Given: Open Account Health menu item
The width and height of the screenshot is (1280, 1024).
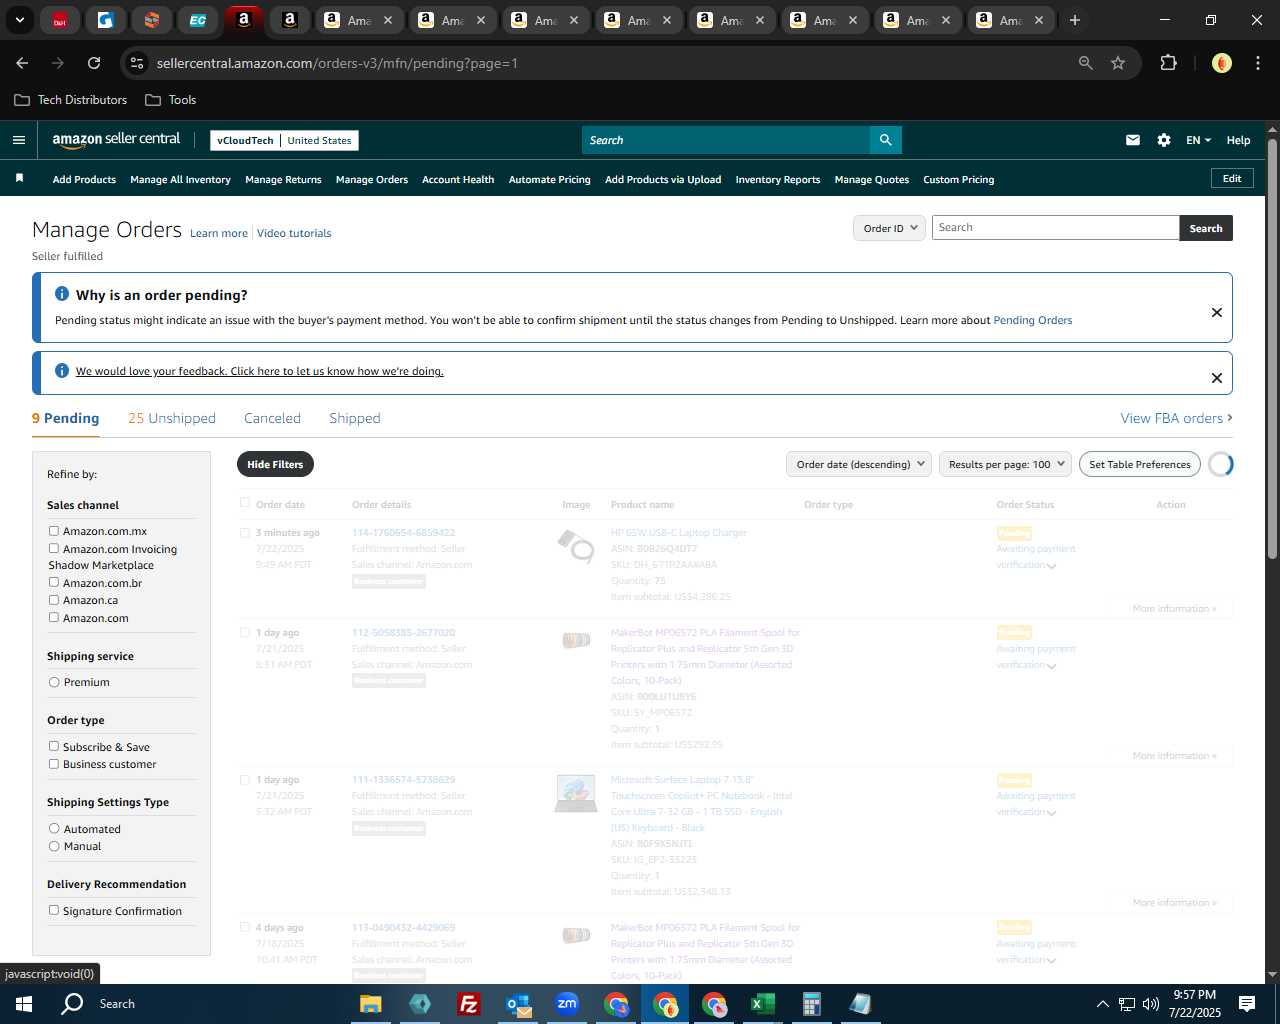Looking at the screenshot, I should 458,180.
